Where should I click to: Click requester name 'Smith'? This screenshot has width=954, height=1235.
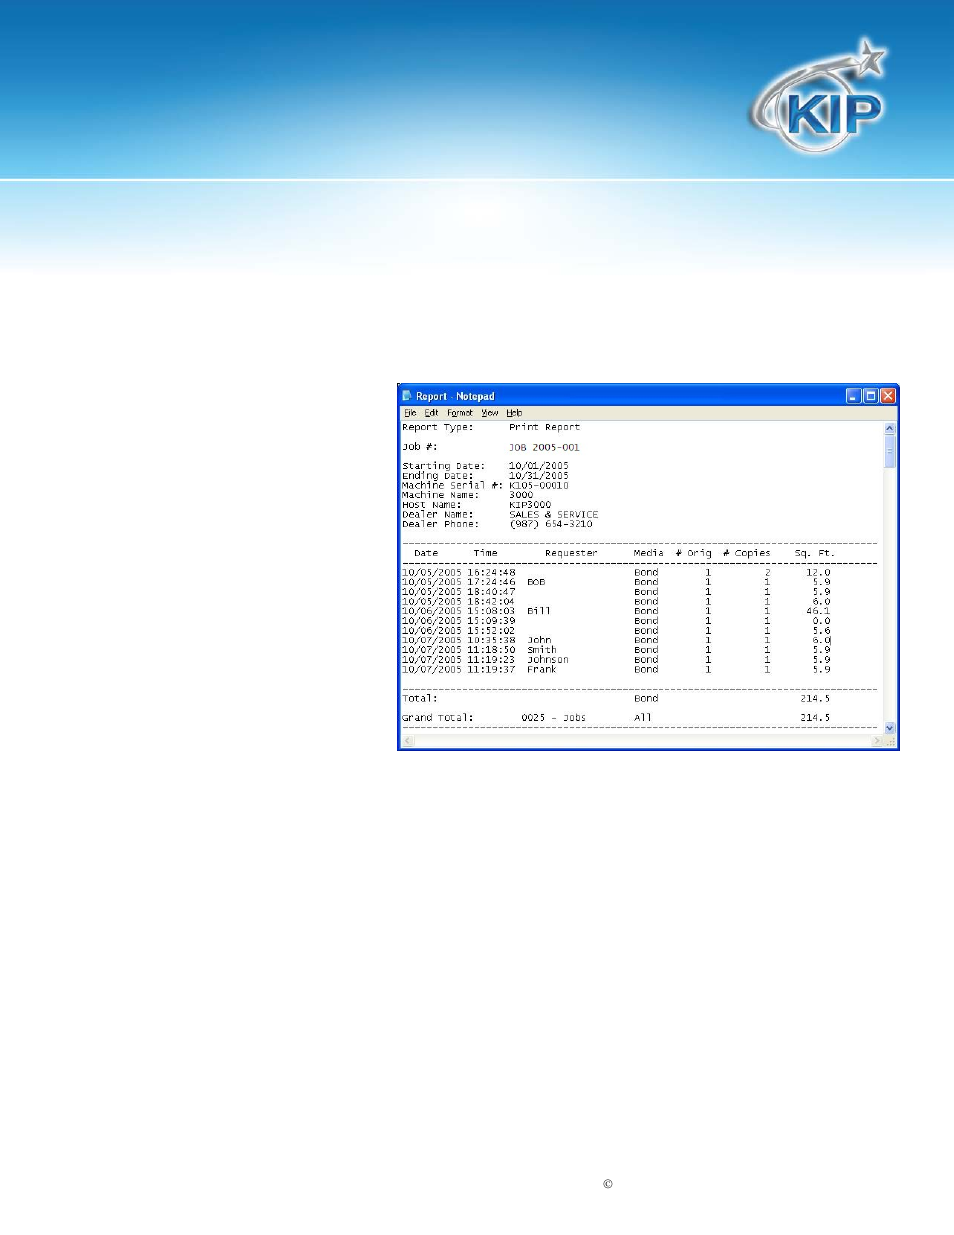542,650
